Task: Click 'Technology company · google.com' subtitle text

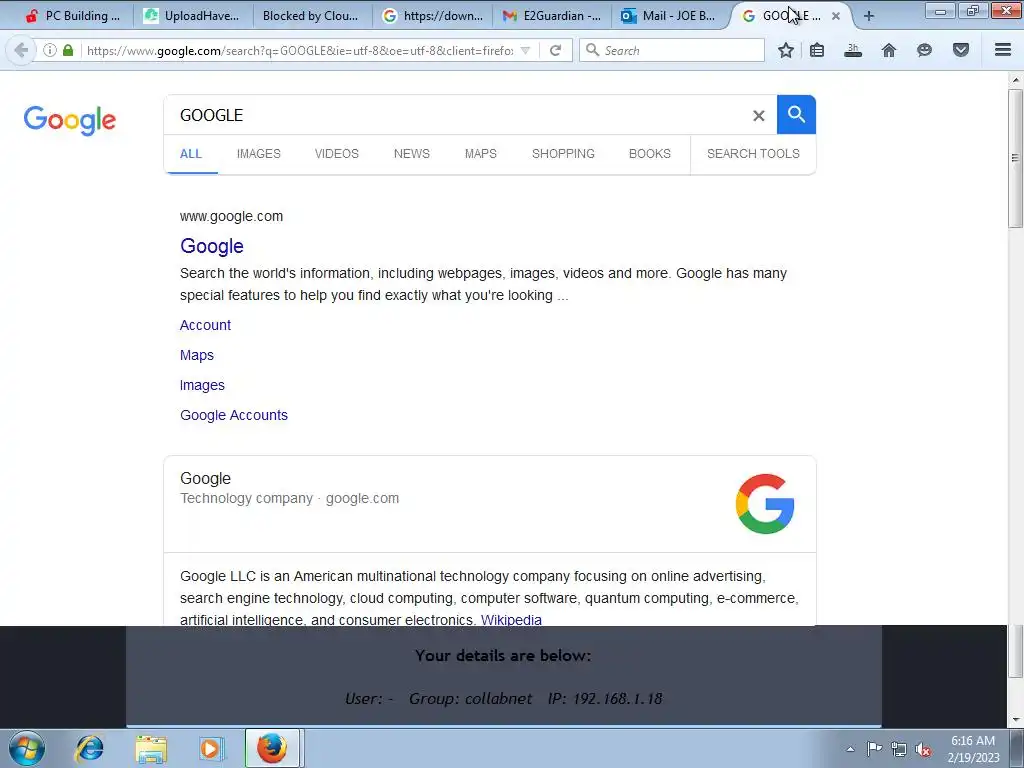Action: (x=289, y=498)
